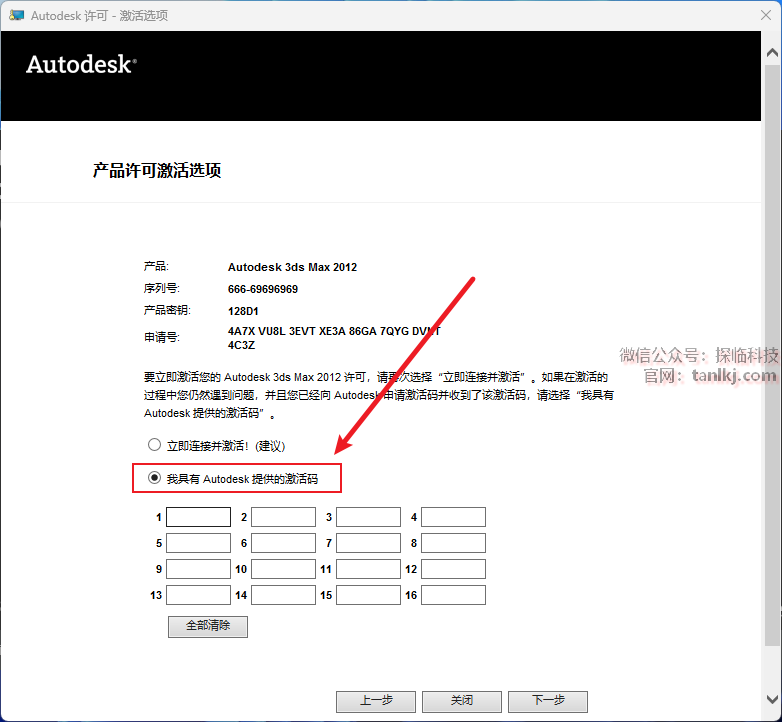Screen dimensions: 782x722
Task: Go back with the 上一步 button
Action: [x=376, y=701]
